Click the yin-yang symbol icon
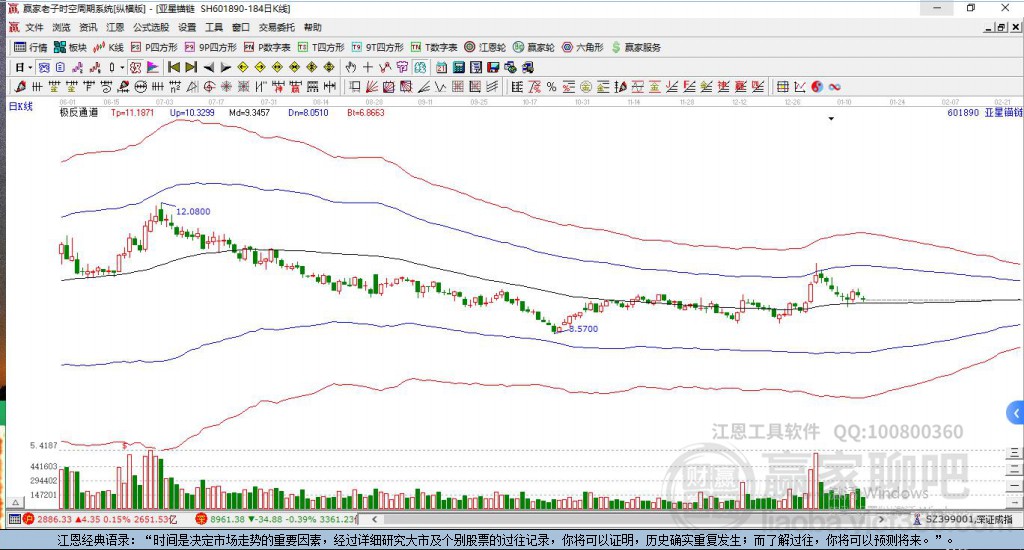 pyautogui.click(x=817, y=87)
